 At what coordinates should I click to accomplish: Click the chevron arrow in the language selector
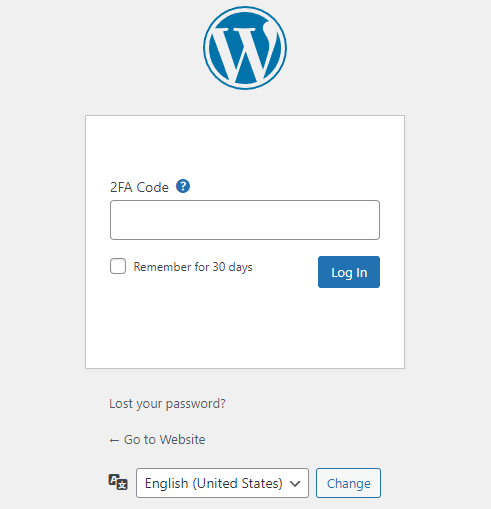pyautogui.click(x=295, y=484)
